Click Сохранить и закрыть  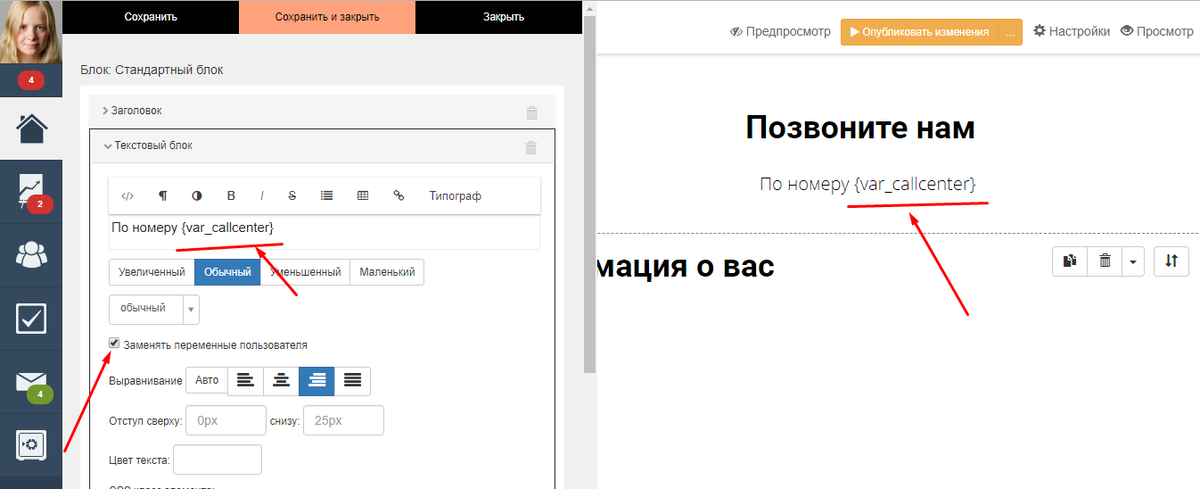(x=327, y=17)
